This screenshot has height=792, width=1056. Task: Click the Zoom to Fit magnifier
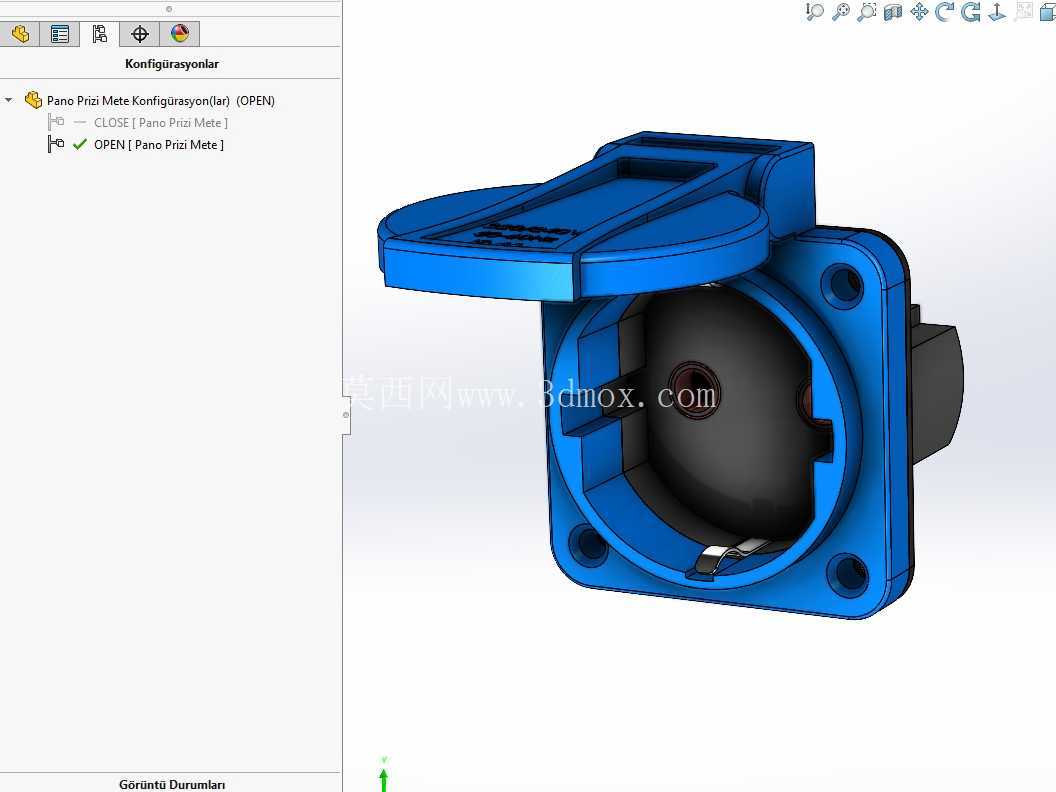(841, 11)
